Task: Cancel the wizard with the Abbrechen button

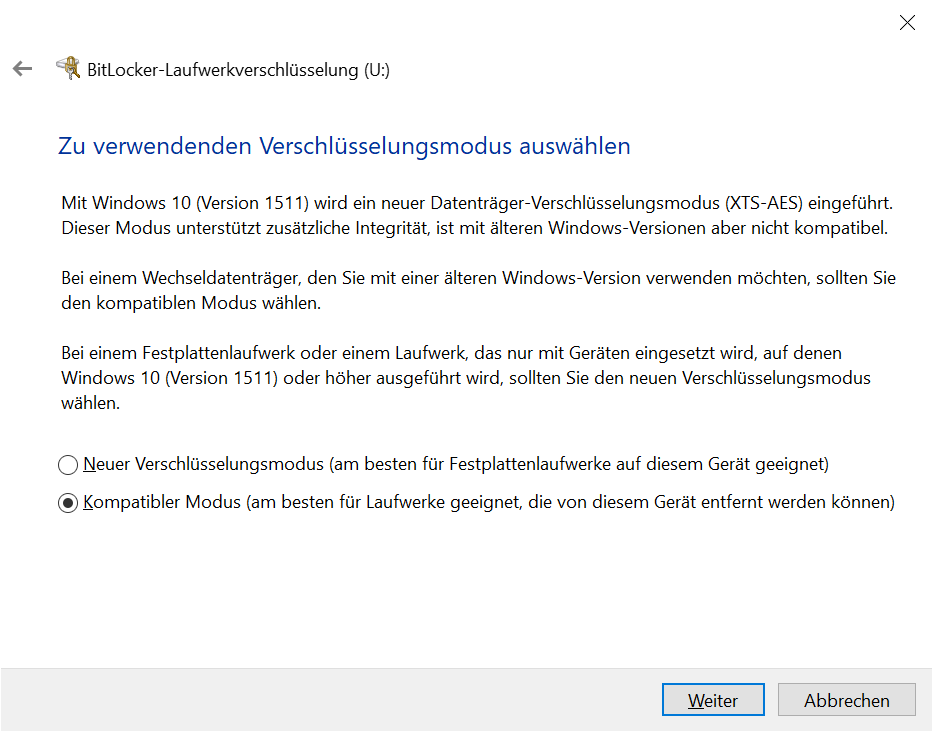Action: coord(846,700)
